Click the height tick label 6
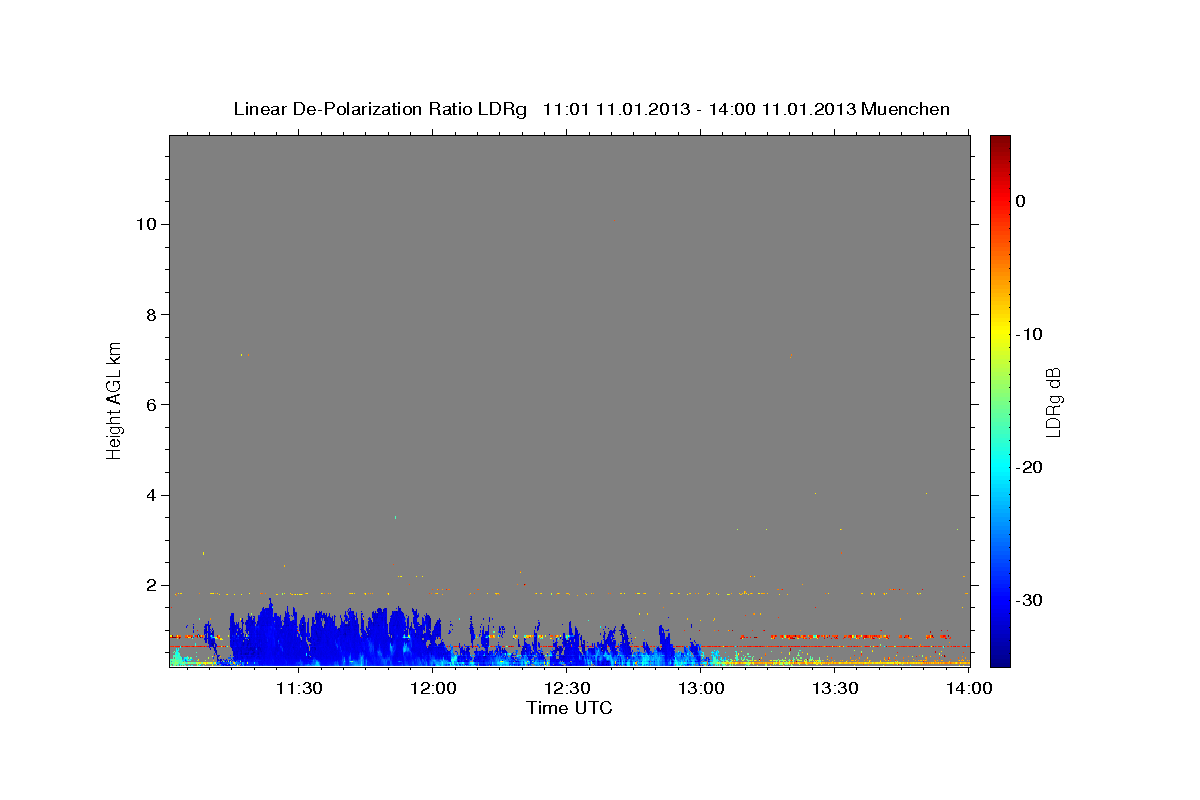This screenshot has width=1200, height=800. [x=151, y=405]
